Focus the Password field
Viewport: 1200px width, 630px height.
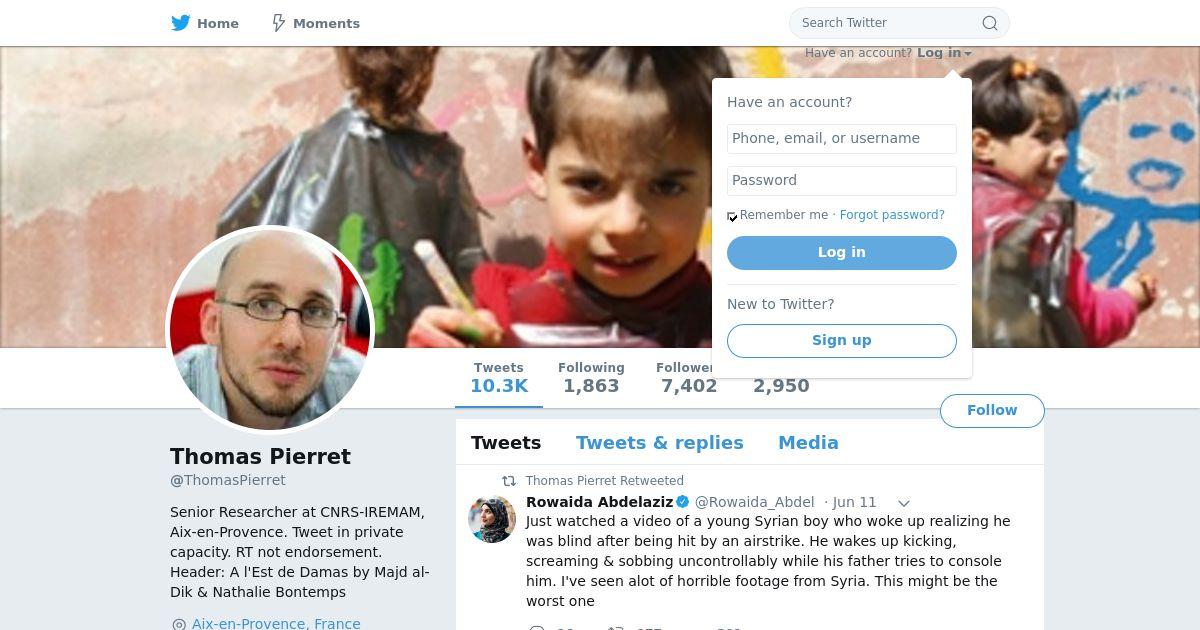842,181
